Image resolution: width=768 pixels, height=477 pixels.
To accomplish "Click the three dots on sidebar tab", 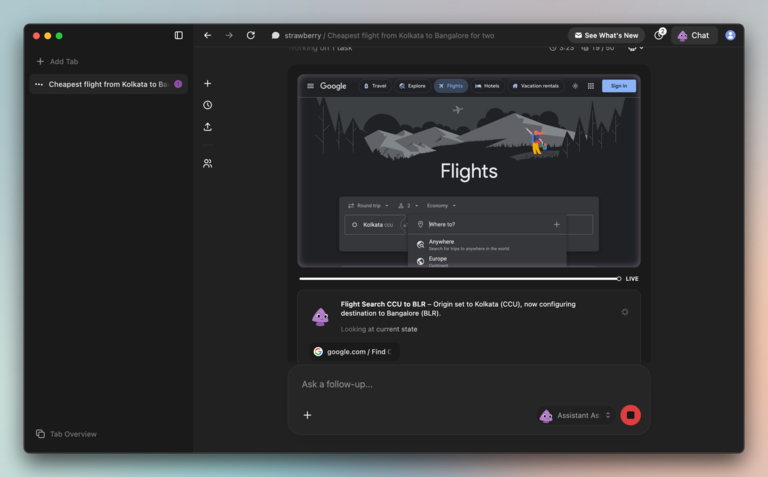I will pyautogui.click(x=39, y=84).
